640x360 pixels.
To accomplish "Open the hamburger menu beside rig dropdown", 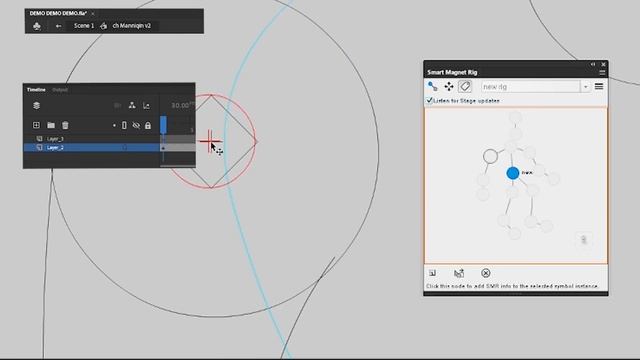I will click(x=599, y=87).
